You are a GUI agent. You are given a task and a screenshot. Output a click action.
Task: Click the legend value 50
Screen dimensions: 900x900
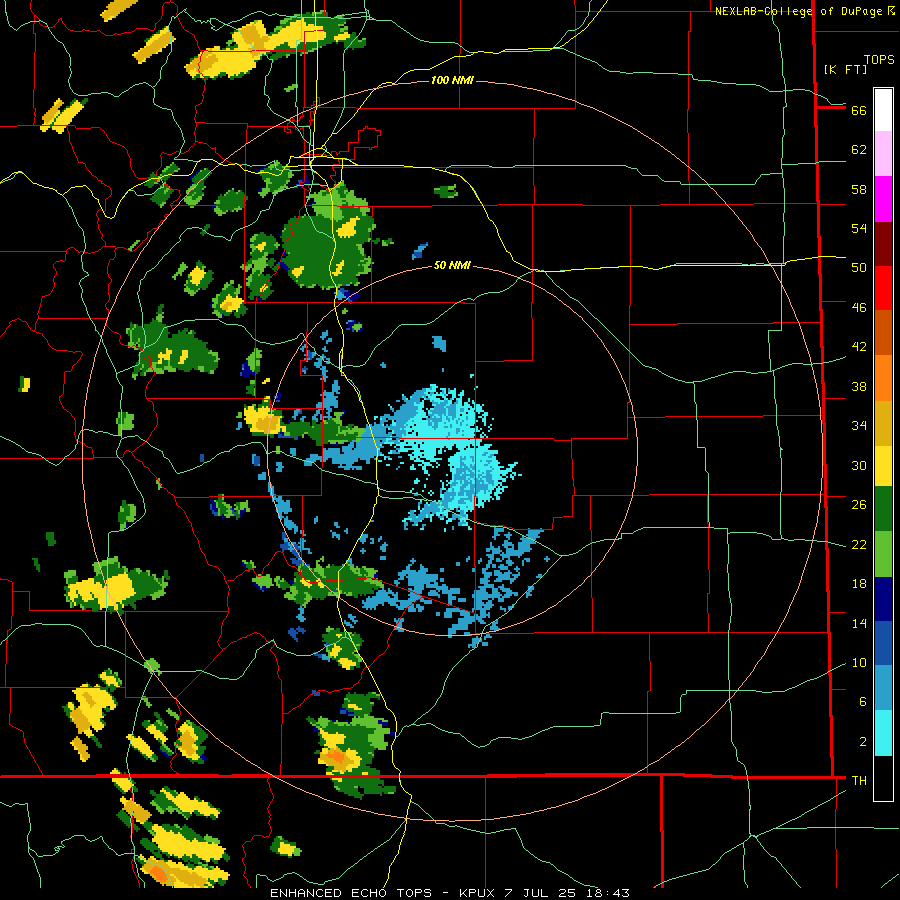pyautogui.click(x=859, y=268)
